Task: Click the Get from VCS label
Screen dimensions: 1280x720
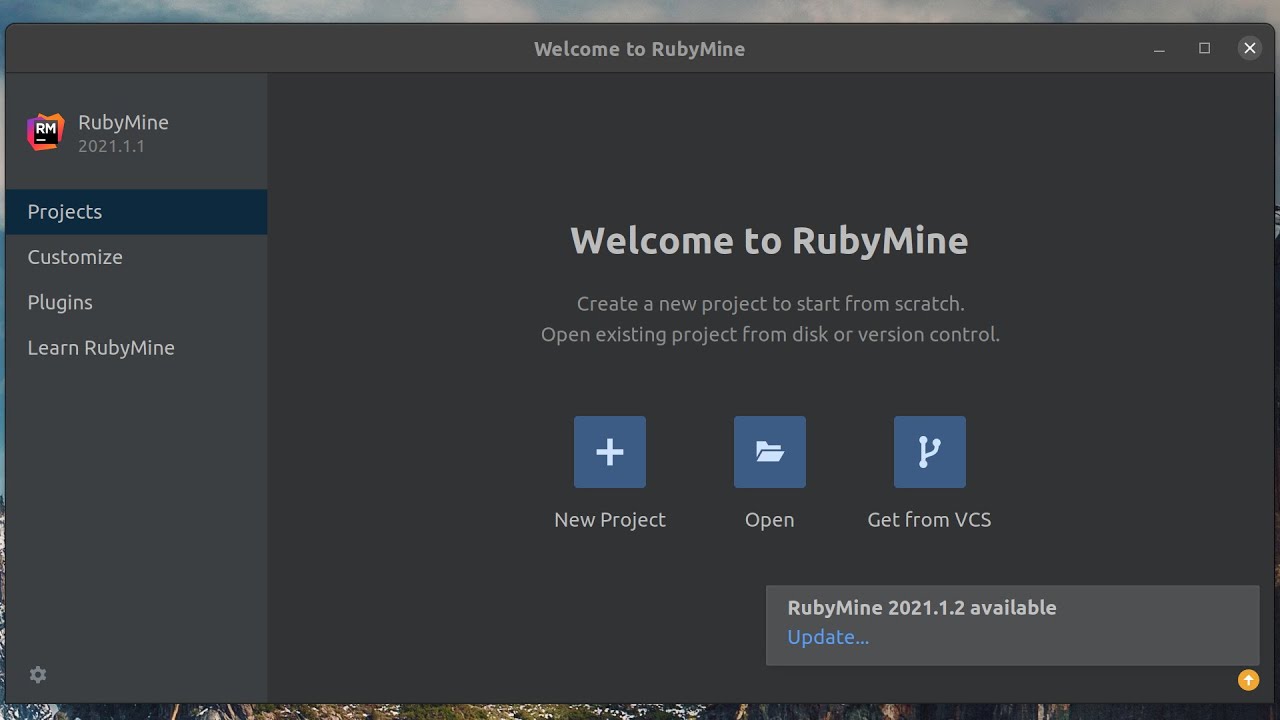Action: click(929, 520)
